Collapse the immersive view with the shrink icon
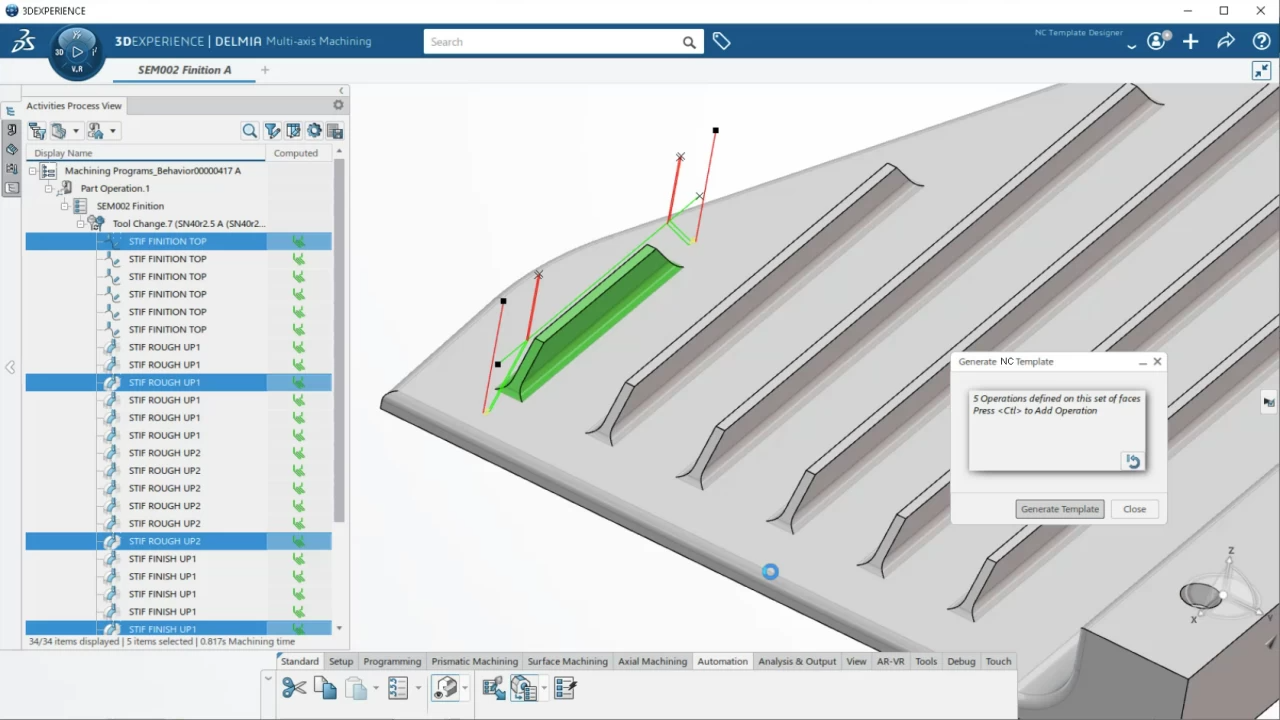Screen dimensions: 1280x720 [x=1261, y=70]
